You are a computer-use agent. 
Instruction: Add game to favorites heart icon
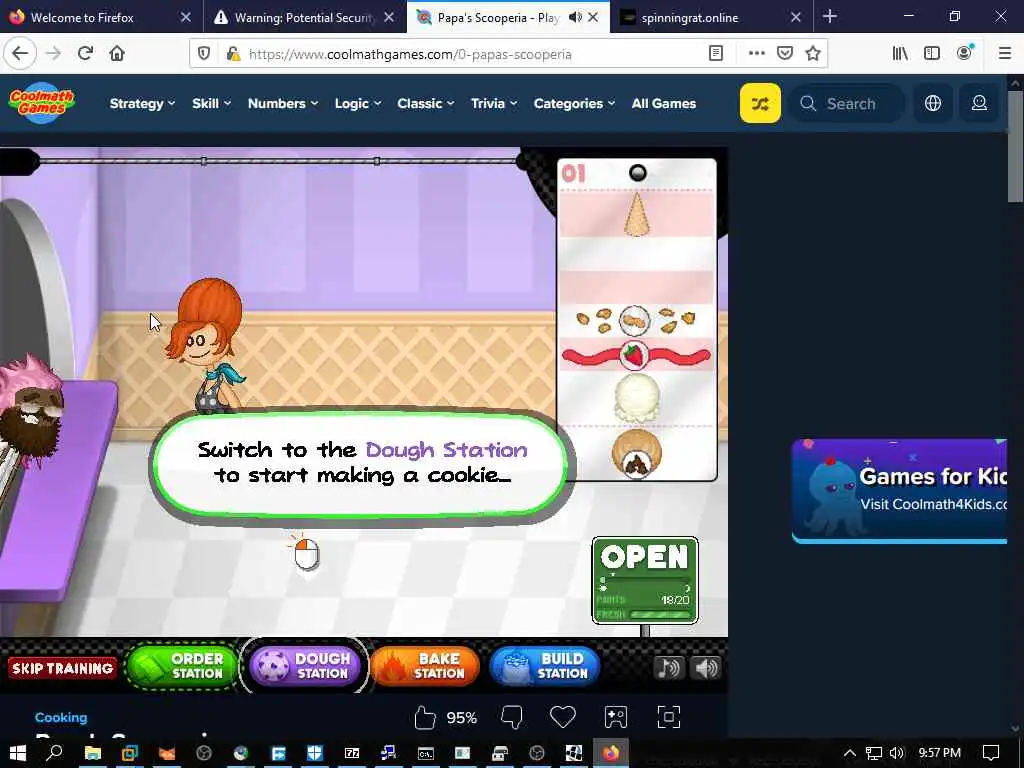[x=563, y=717]
